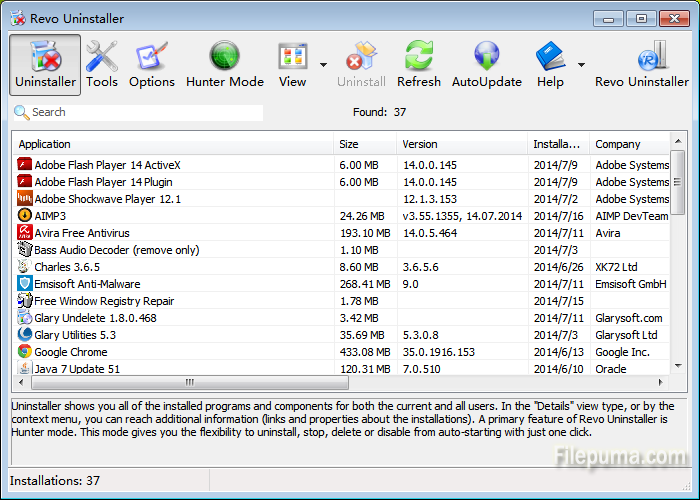Open the Options dialog
Viewport: 700px width, 500px height.
coord(152,64)
